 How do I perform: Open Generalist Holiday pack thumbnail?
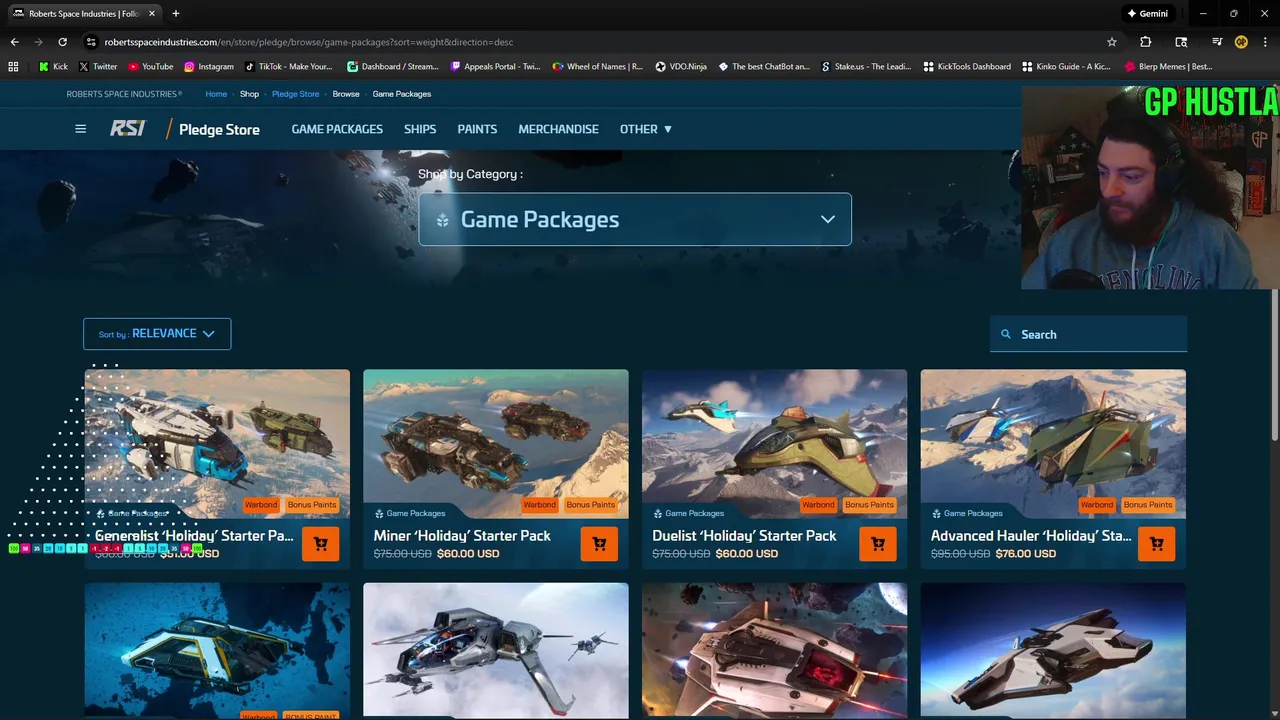point(217,443)
